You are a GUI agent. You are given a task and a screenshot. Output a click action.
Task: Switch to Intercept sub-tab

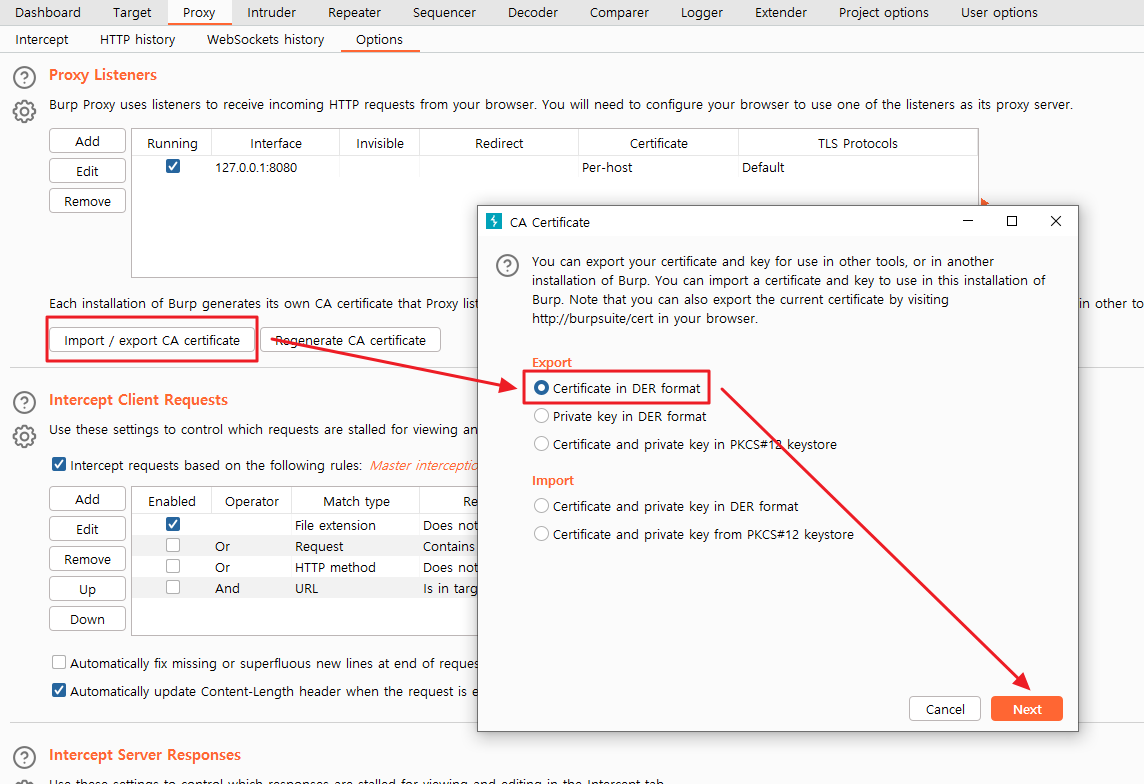coord(42,39)
